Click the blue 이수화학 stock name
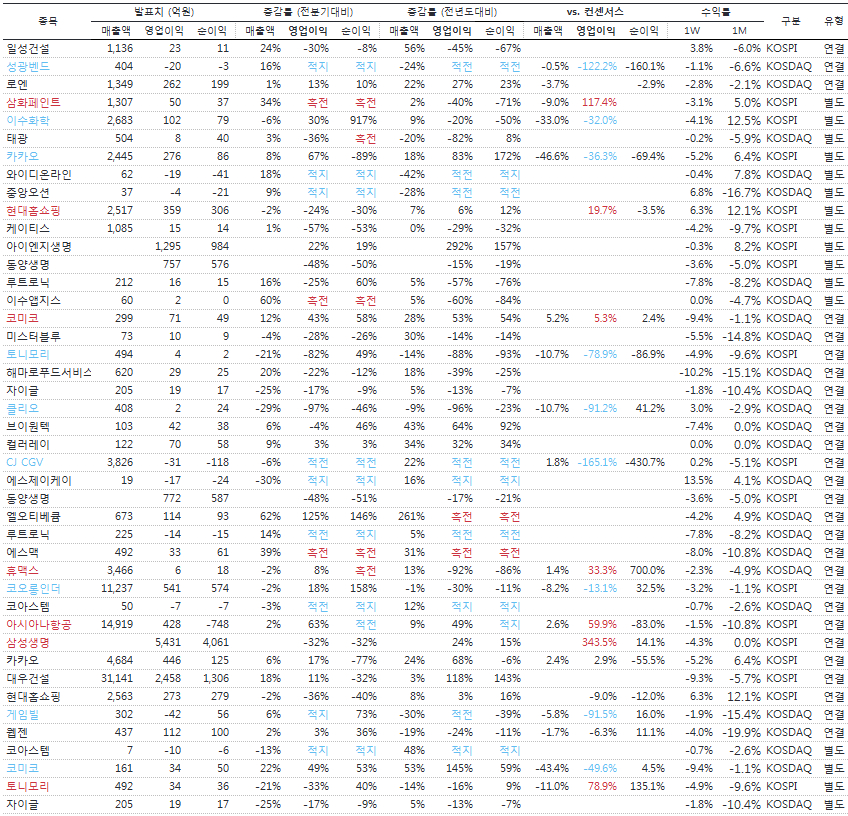Image resolution: width=848 pixels, height=816 pixels. click(x=28, y=121)
